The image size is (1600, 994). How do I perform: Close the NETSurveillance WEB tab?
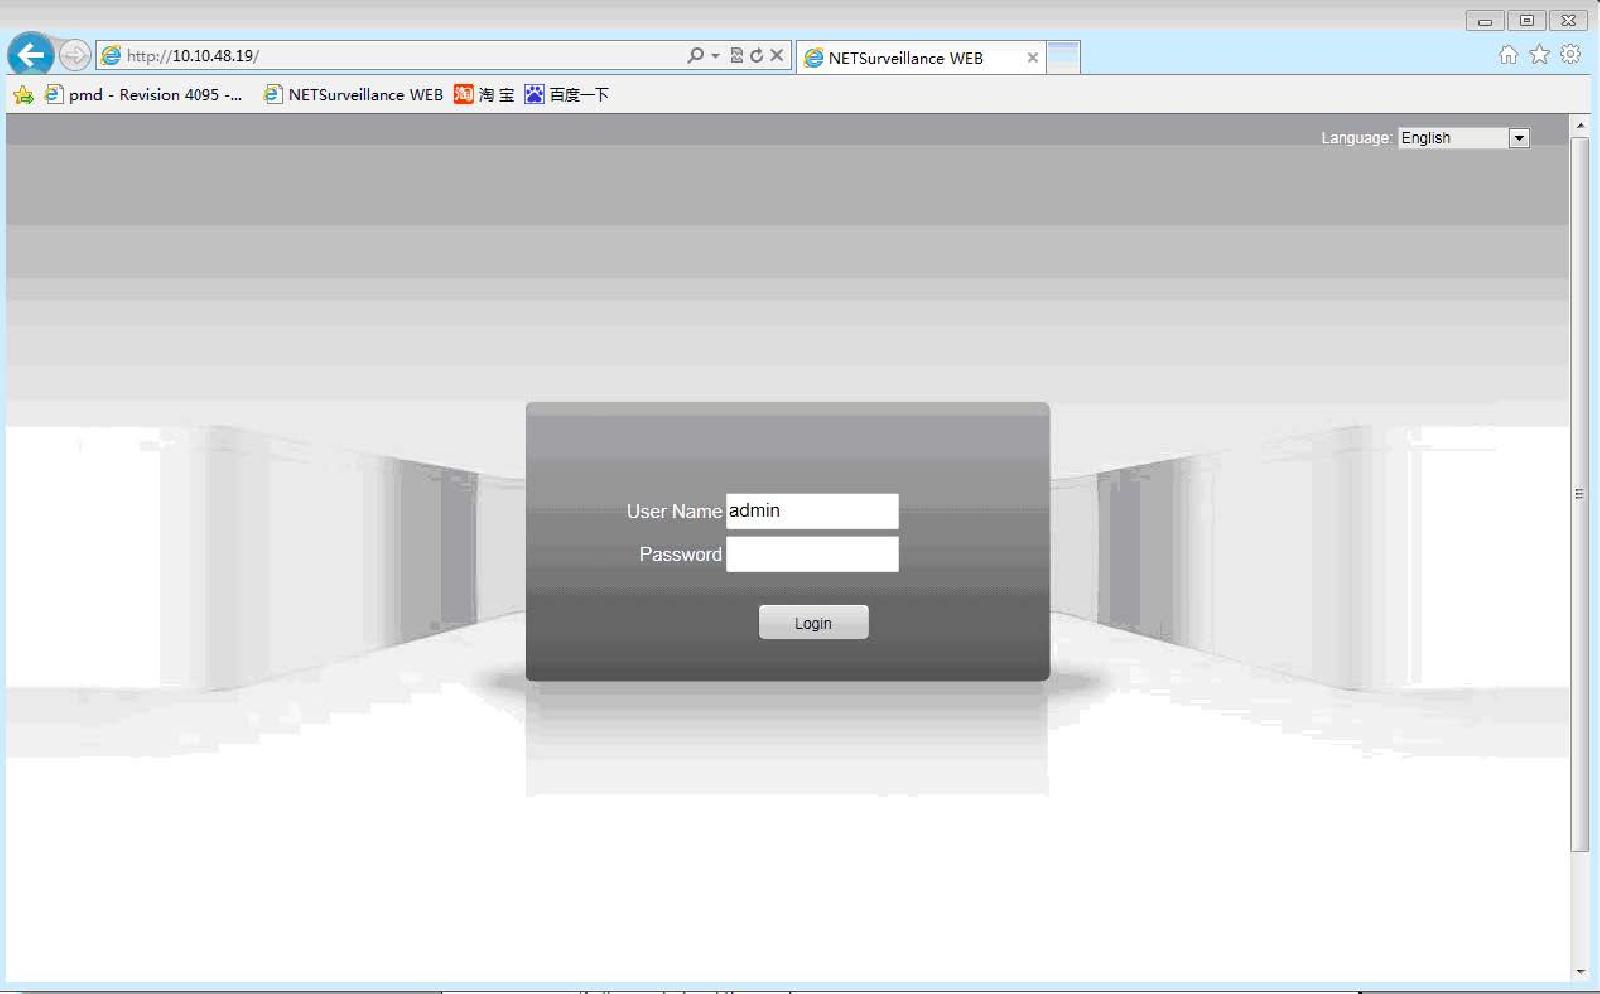point(1032,58)
